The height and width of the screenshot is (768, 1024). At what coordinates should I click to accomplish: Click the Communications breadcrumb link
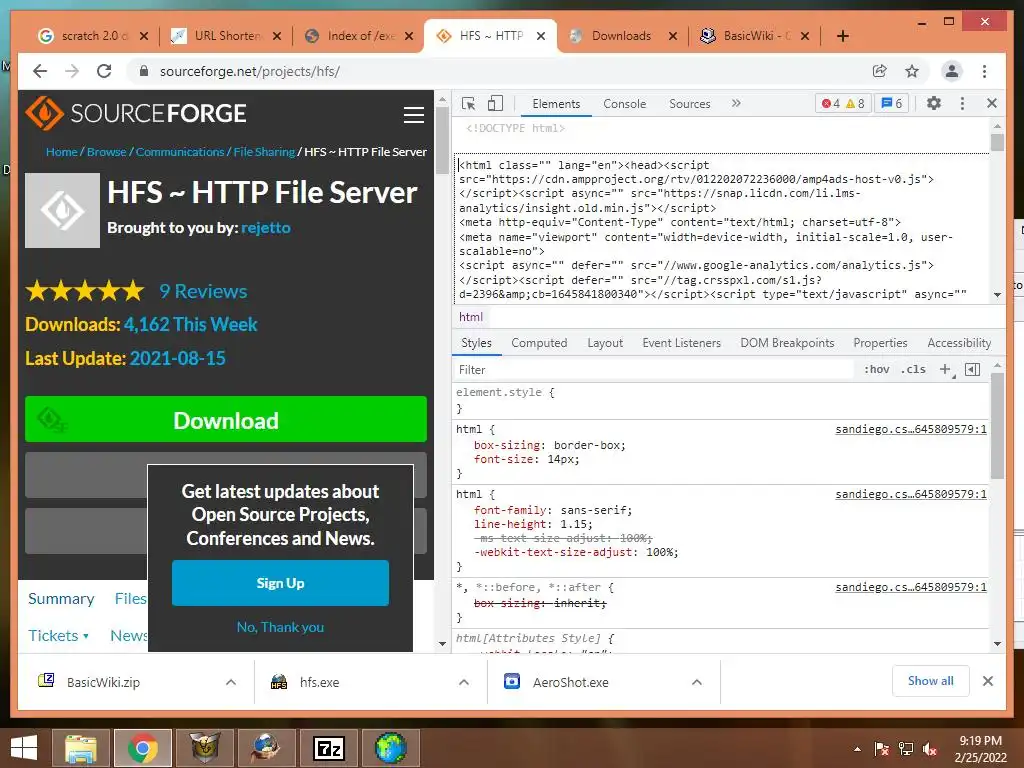pos(180,152)
